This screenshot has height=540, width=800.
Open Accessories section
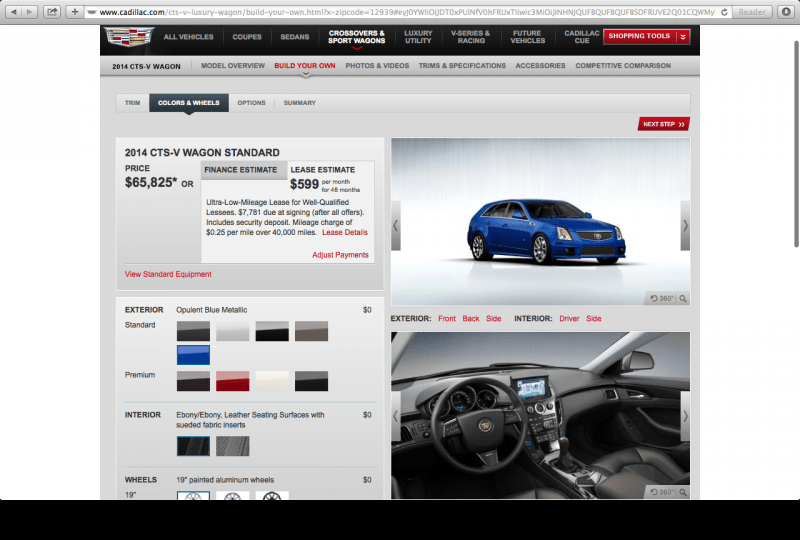(x=540, y=66)
